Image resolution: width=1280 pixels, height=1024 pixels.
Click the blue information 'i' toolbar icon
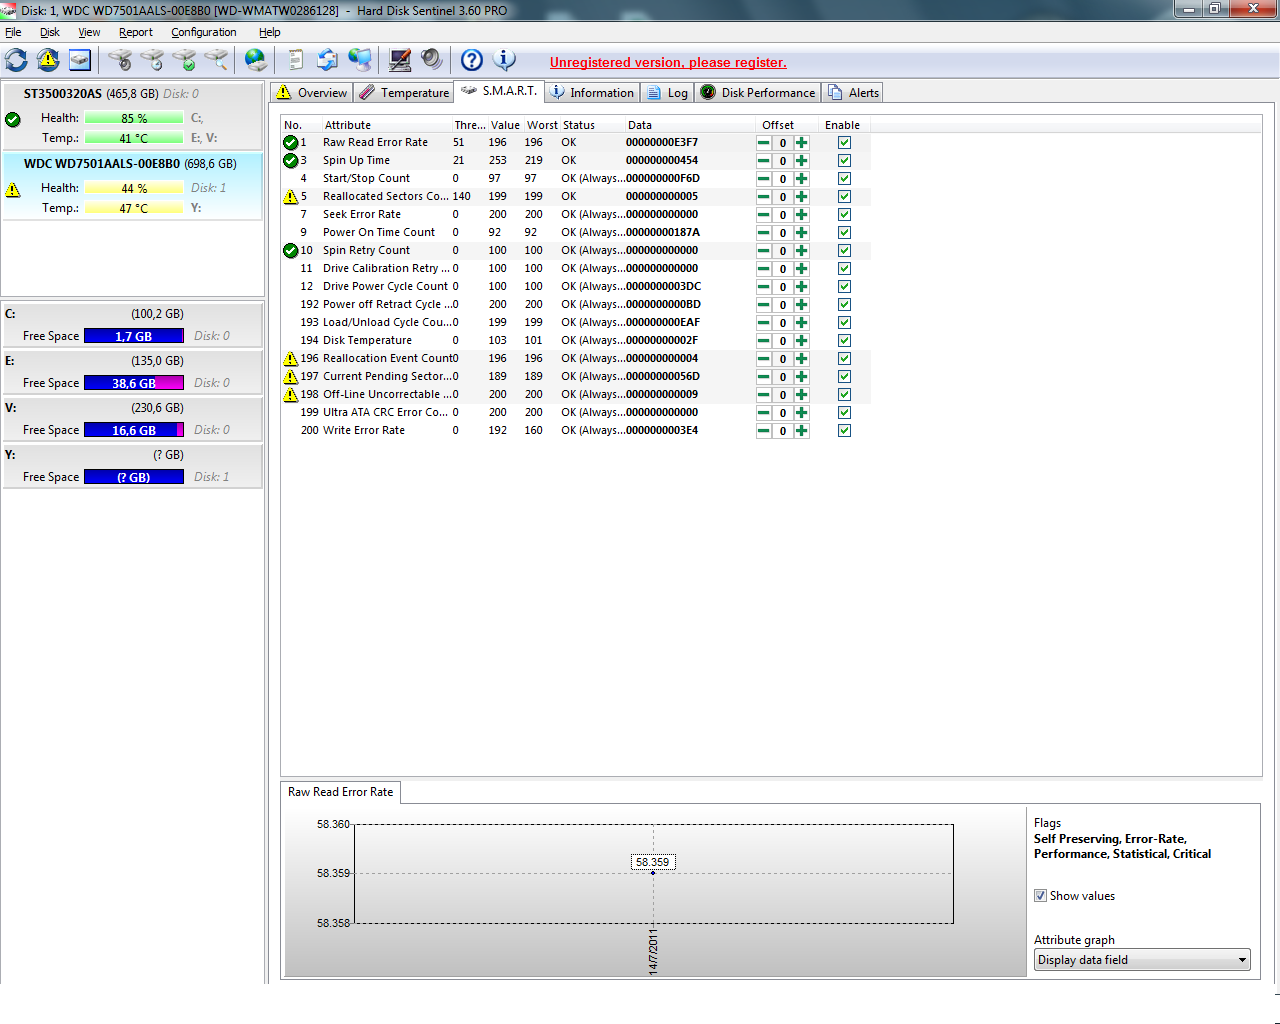pyautogui.click(x=505, y=60)
